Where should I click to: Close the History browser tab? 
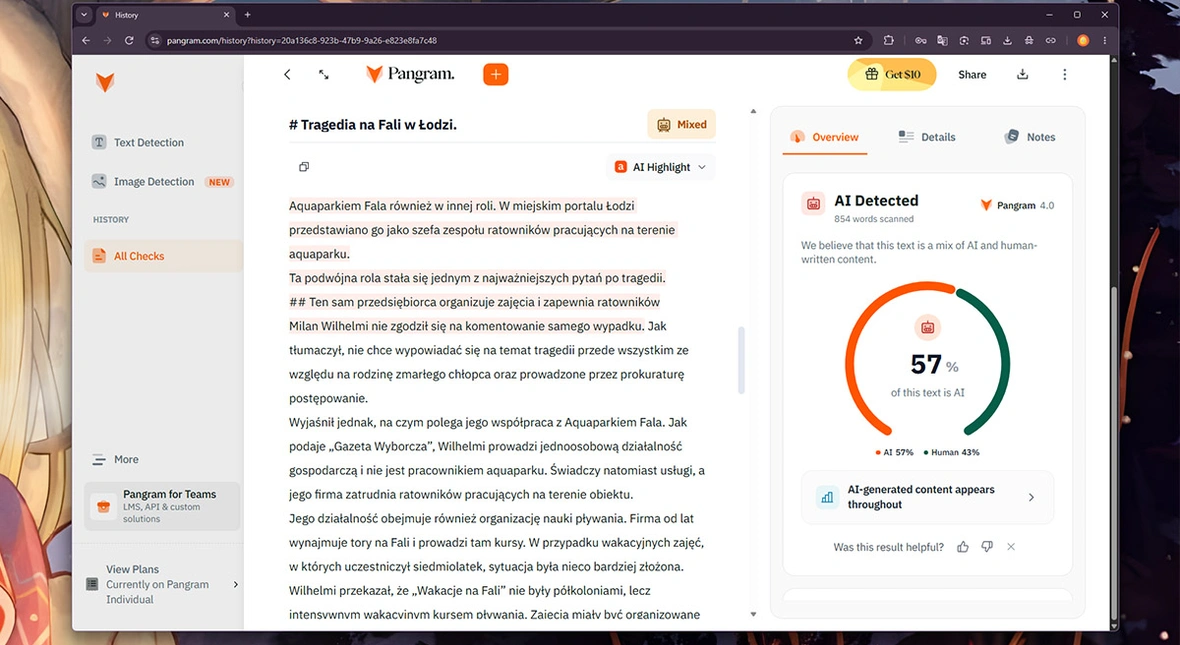click(x=226, y=15)
